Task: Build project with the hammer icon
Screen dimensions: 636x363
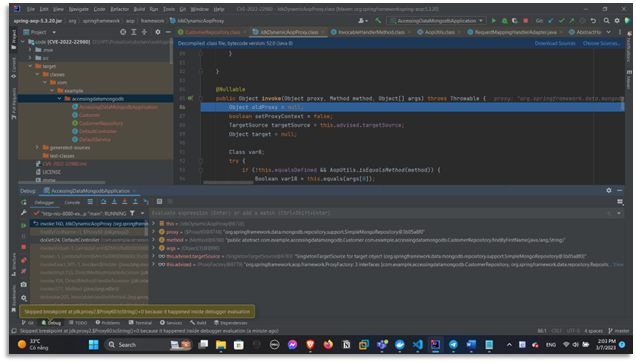Action: point(378,21)
